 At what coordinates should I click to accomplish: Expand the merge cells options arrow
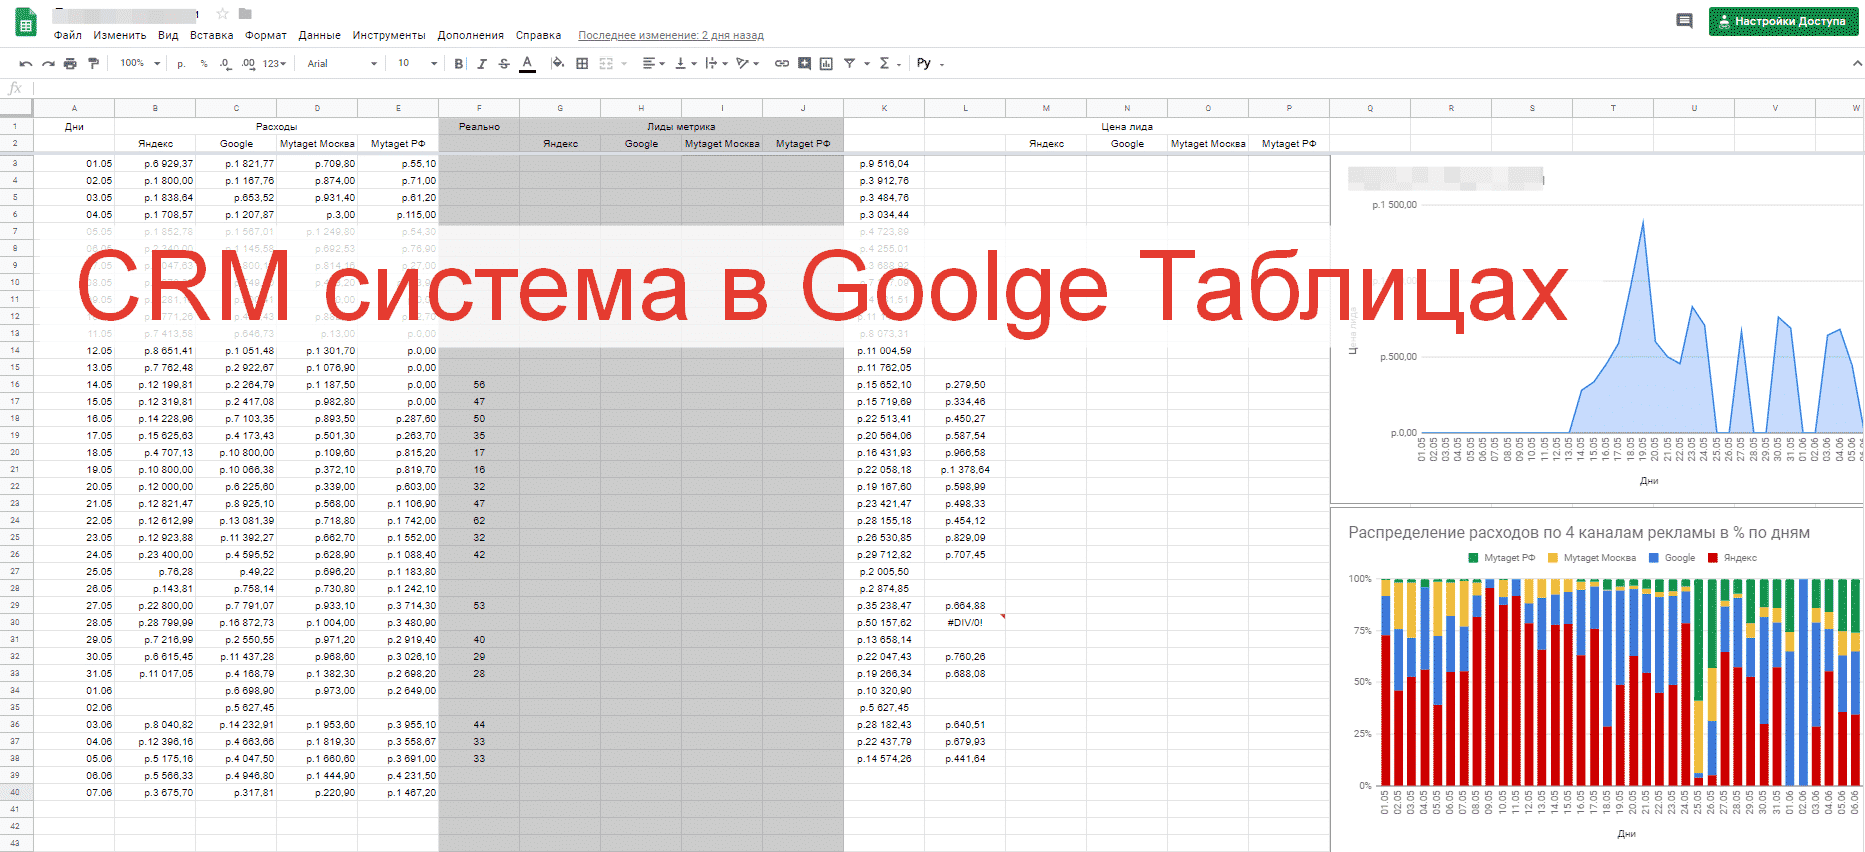click(x=624, y=64)
